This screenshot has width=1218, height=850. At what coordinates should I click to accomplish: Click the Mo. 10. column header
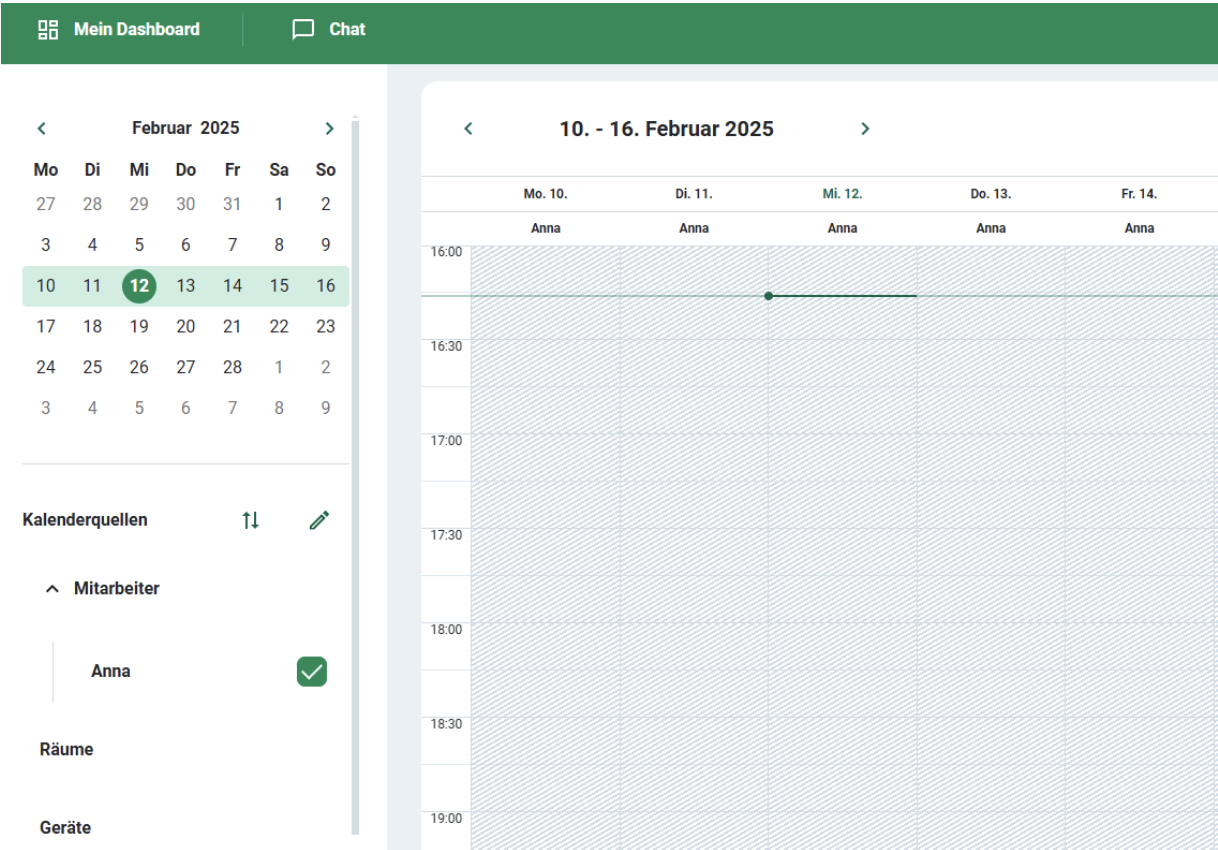546,194
